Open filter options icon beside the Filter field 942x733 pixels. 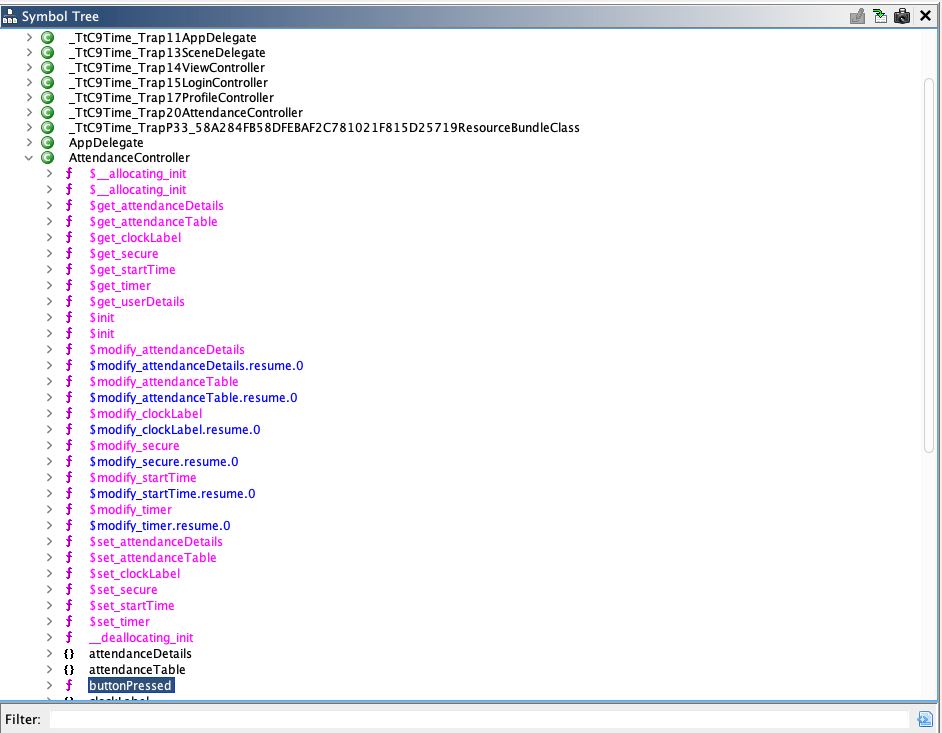(925, 719)
